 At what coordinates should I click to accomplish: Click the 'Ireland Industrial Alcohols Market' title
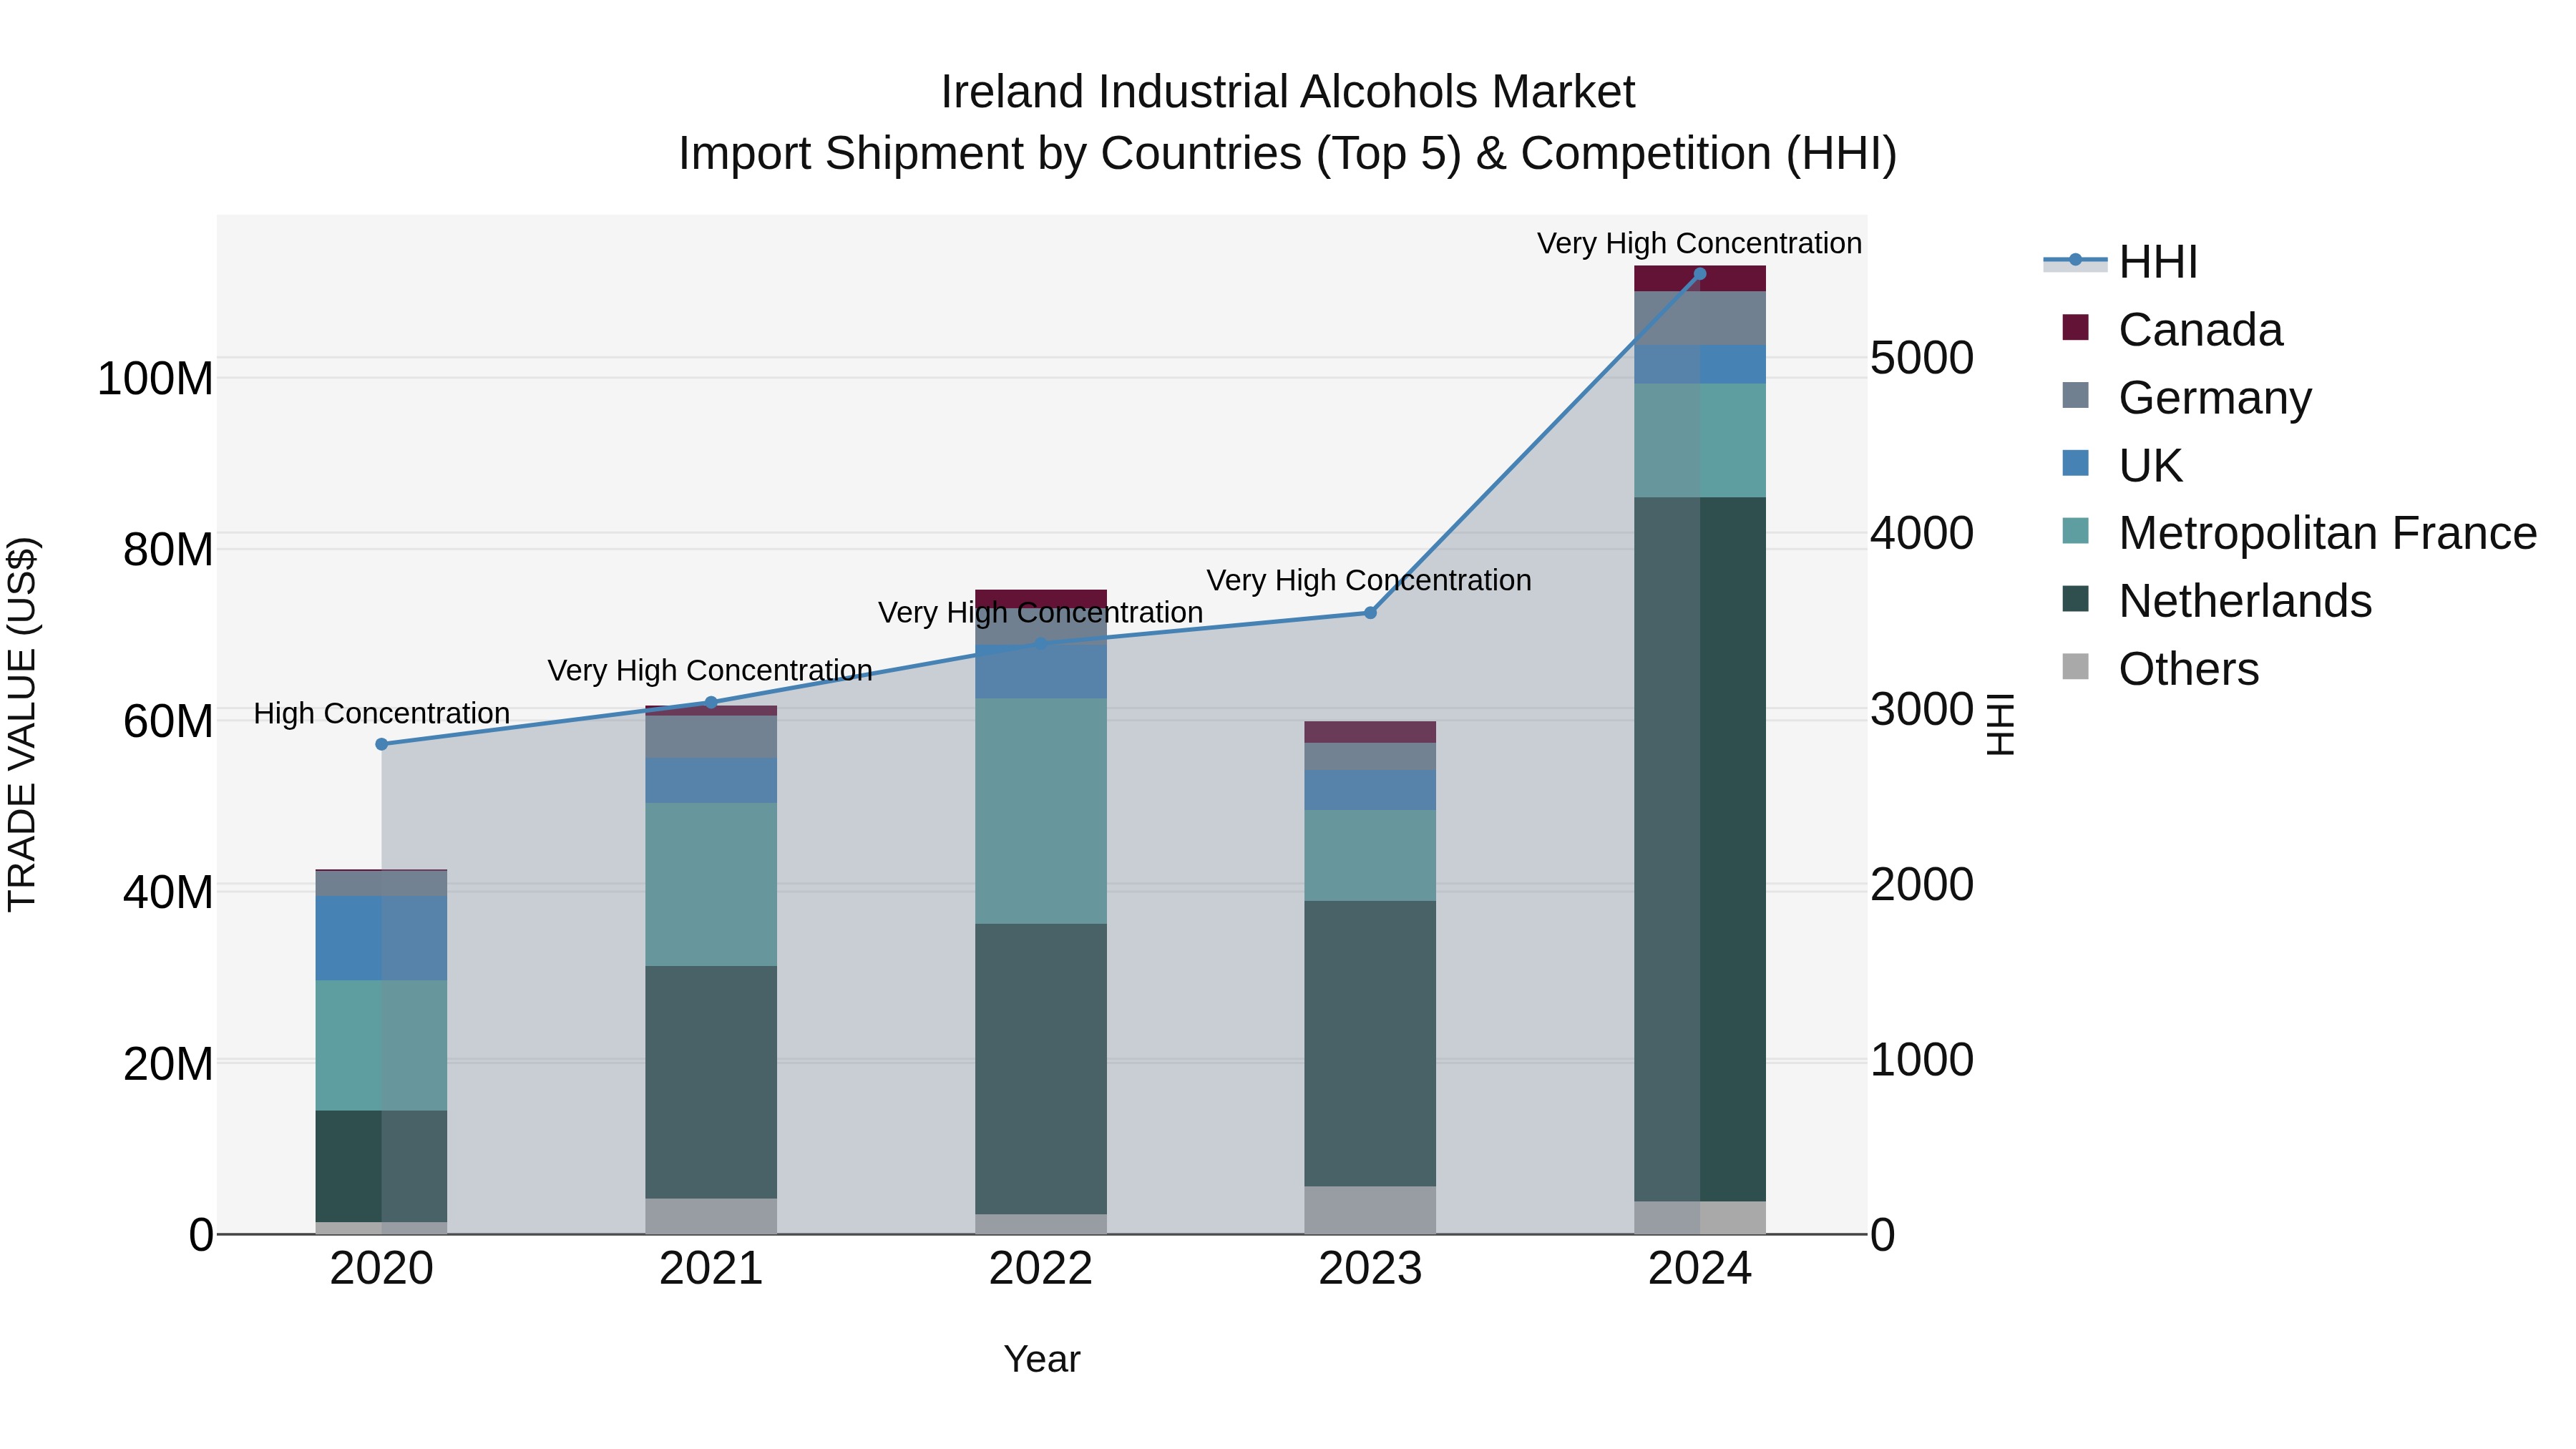[1288, 92]
